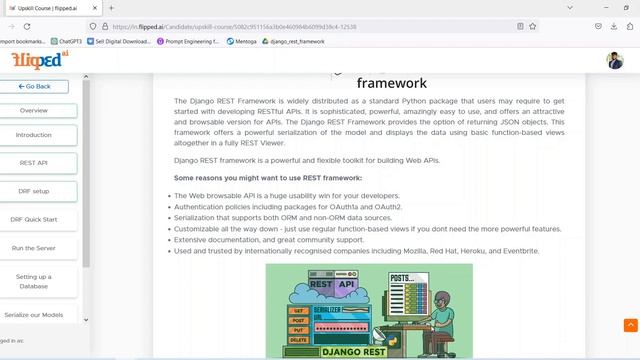Open a new tab with plus button
The width and height of the screenshot is (640, 360).
click(111, 8)
